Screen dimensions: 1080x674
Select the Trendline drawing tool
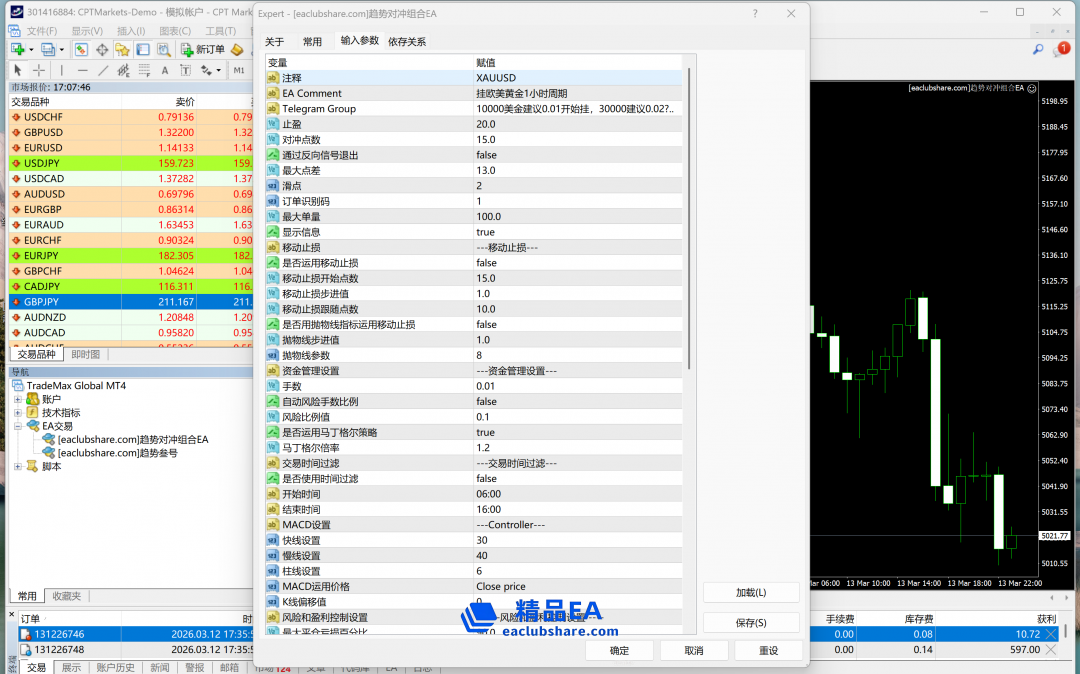103,70
